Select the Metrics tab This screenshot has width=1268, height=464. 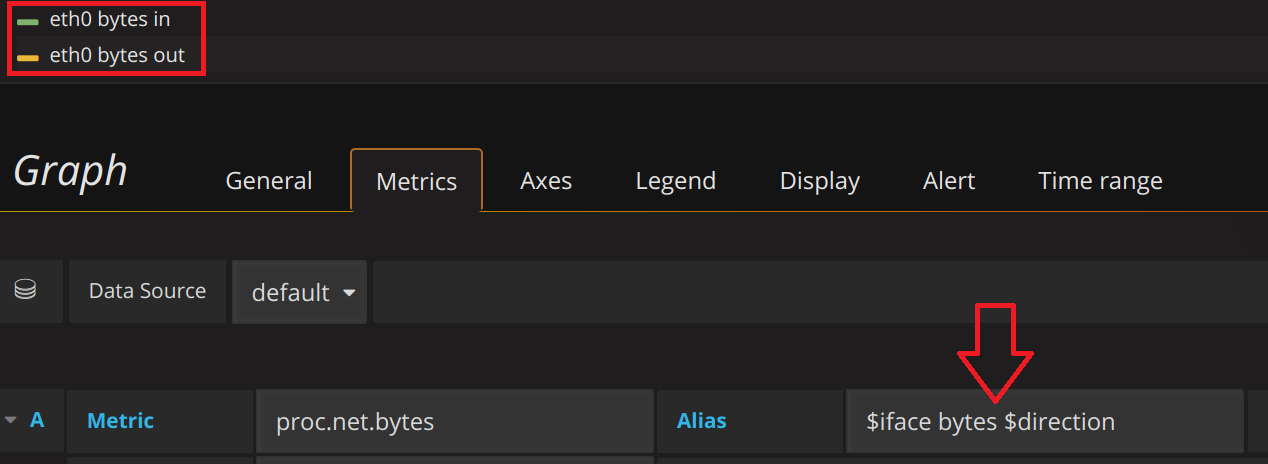coord(416,181)
